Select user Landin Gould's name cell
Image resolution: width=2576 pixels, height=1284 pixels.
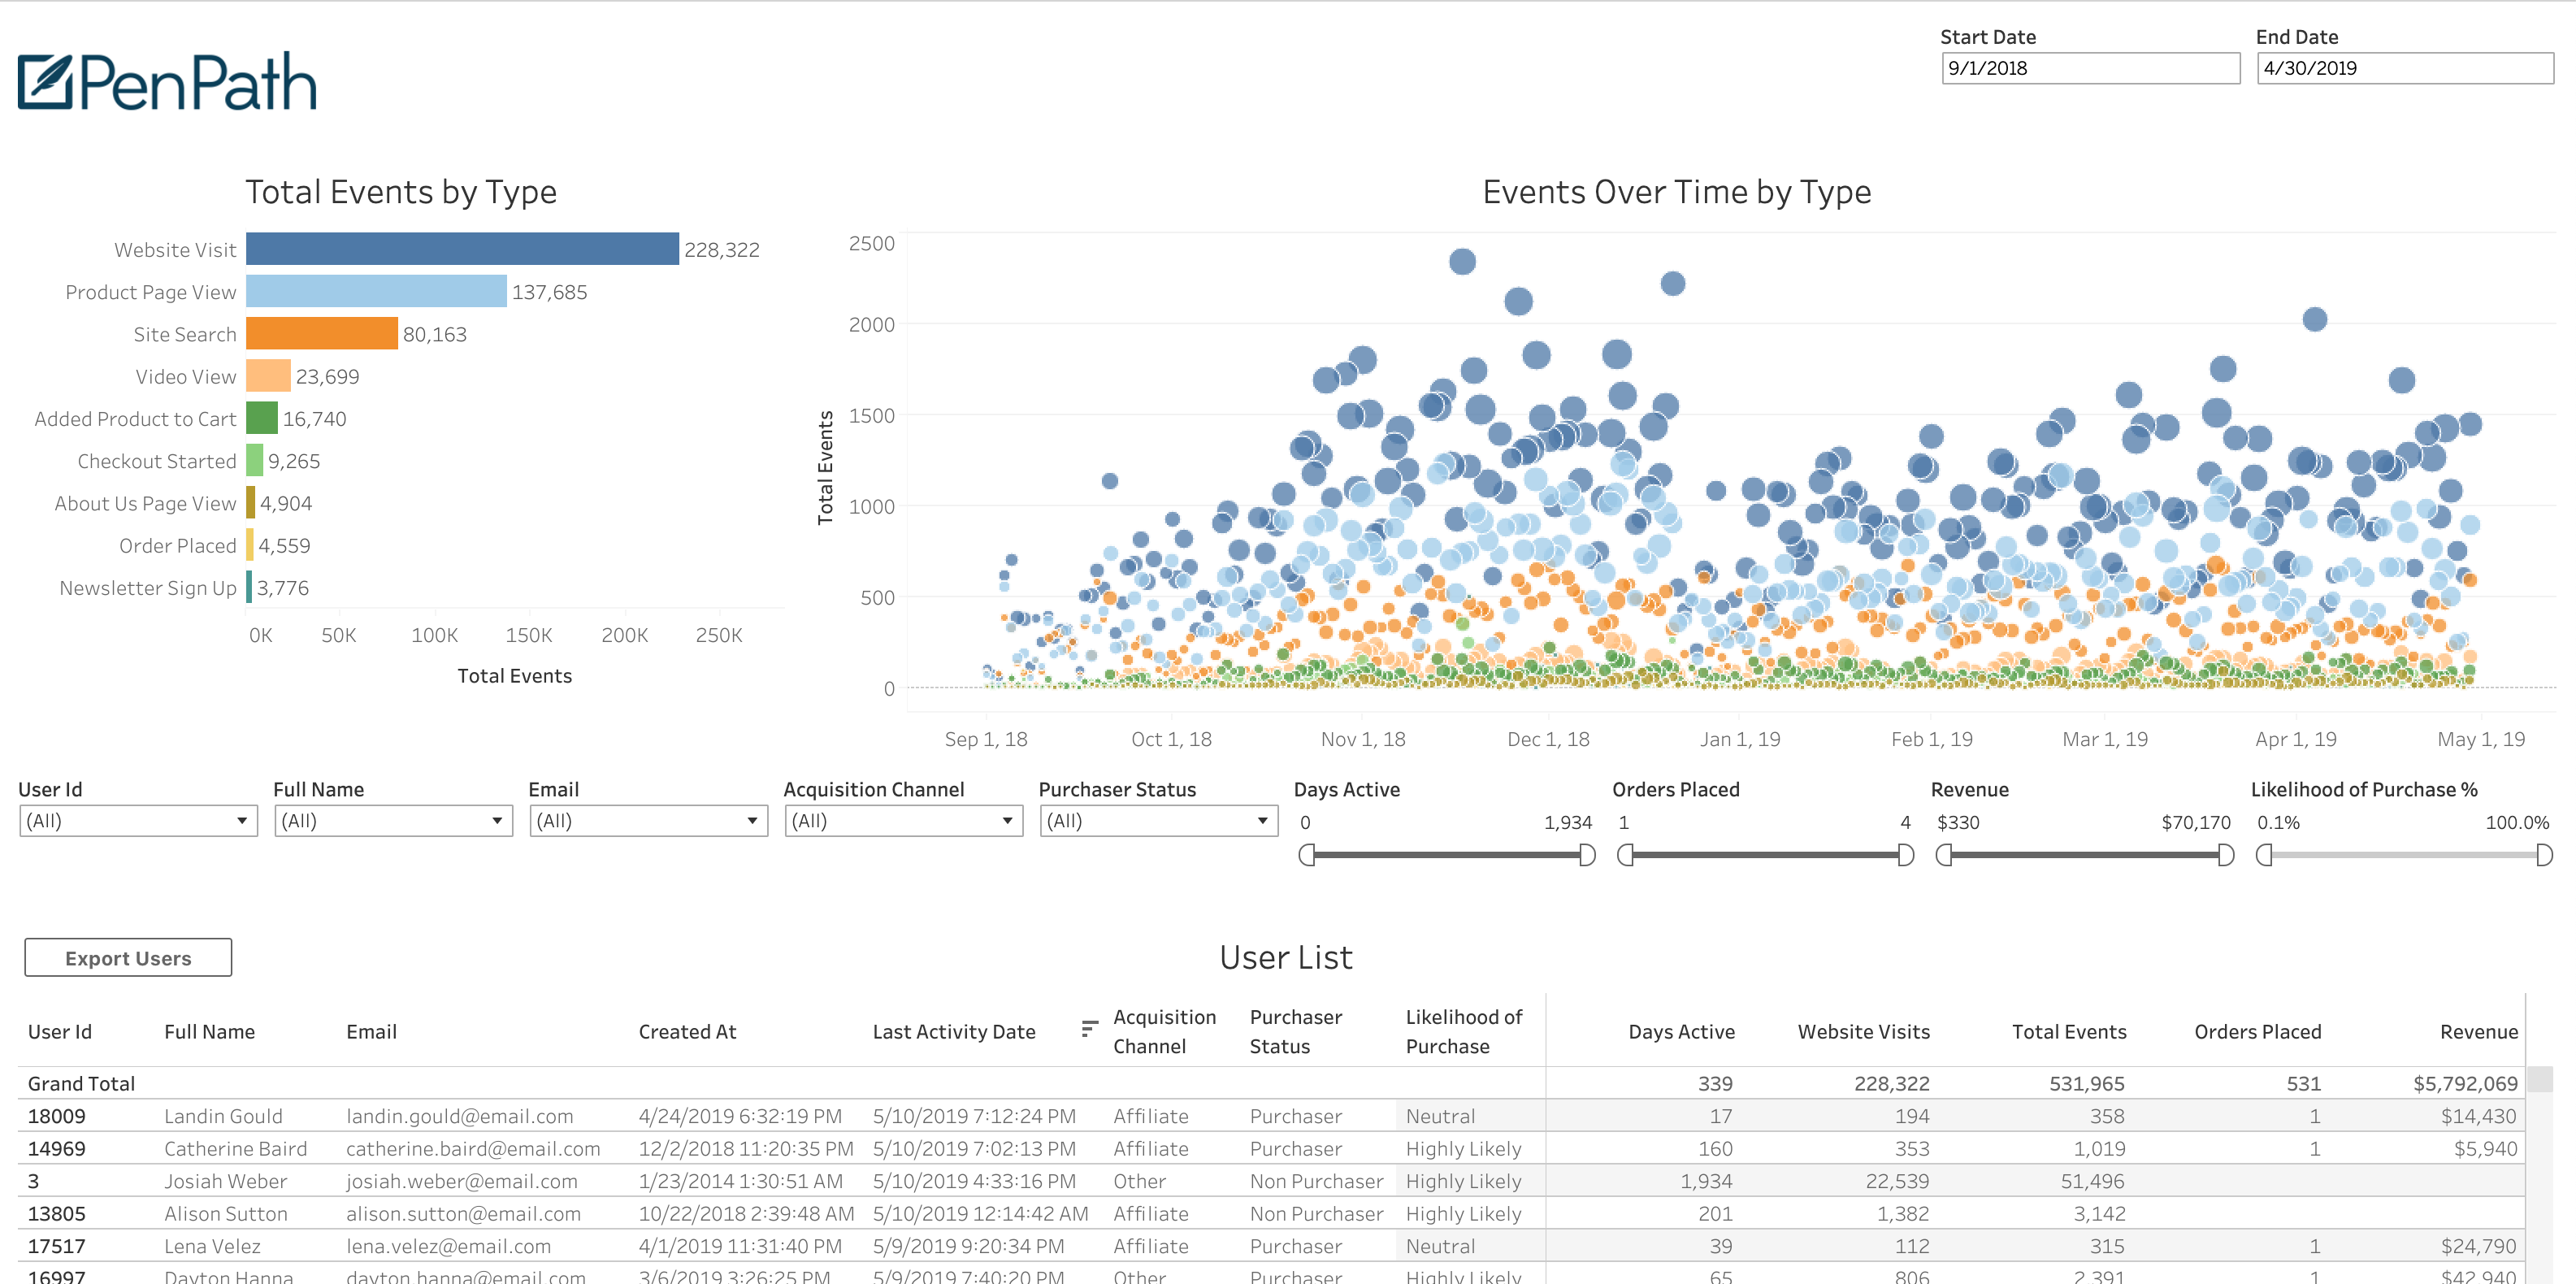pyautogui.click(x=223, y=1116)
